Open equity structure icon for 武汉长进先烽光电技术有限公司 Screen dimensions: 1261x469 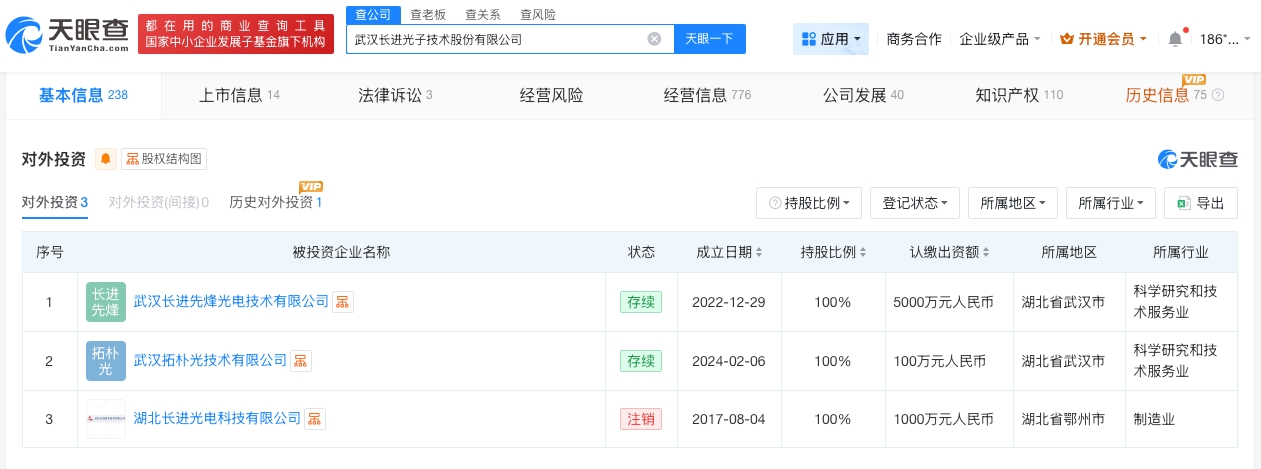343,302
